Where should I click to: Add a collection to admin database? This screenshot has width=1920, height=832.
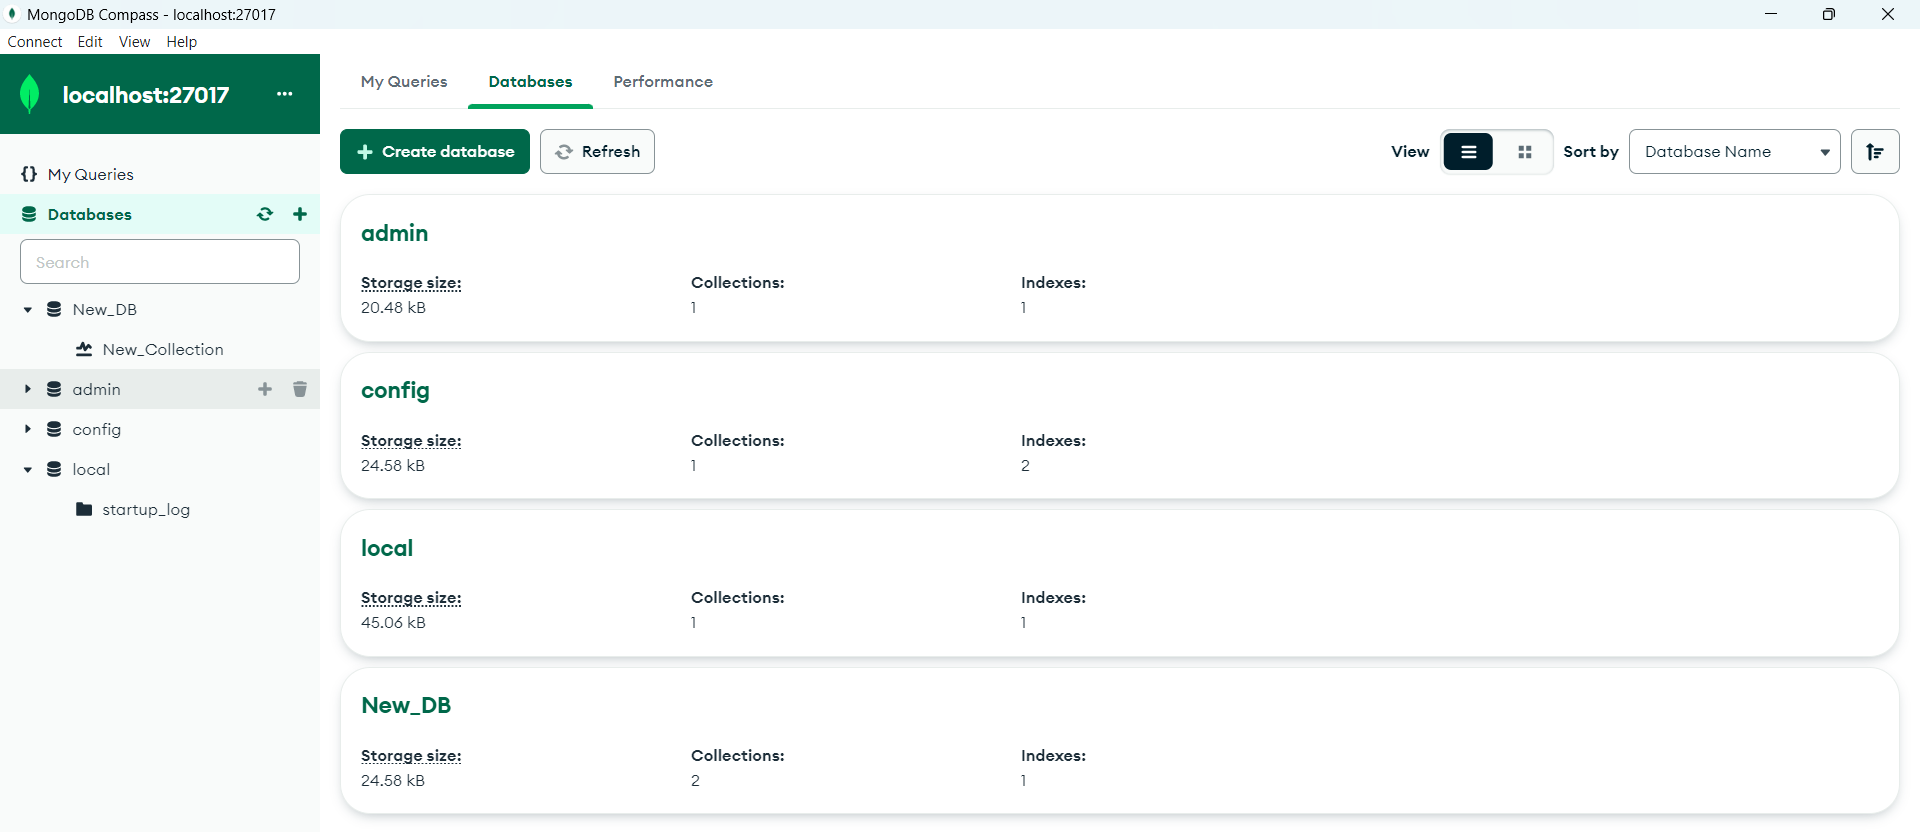point(265,389)
